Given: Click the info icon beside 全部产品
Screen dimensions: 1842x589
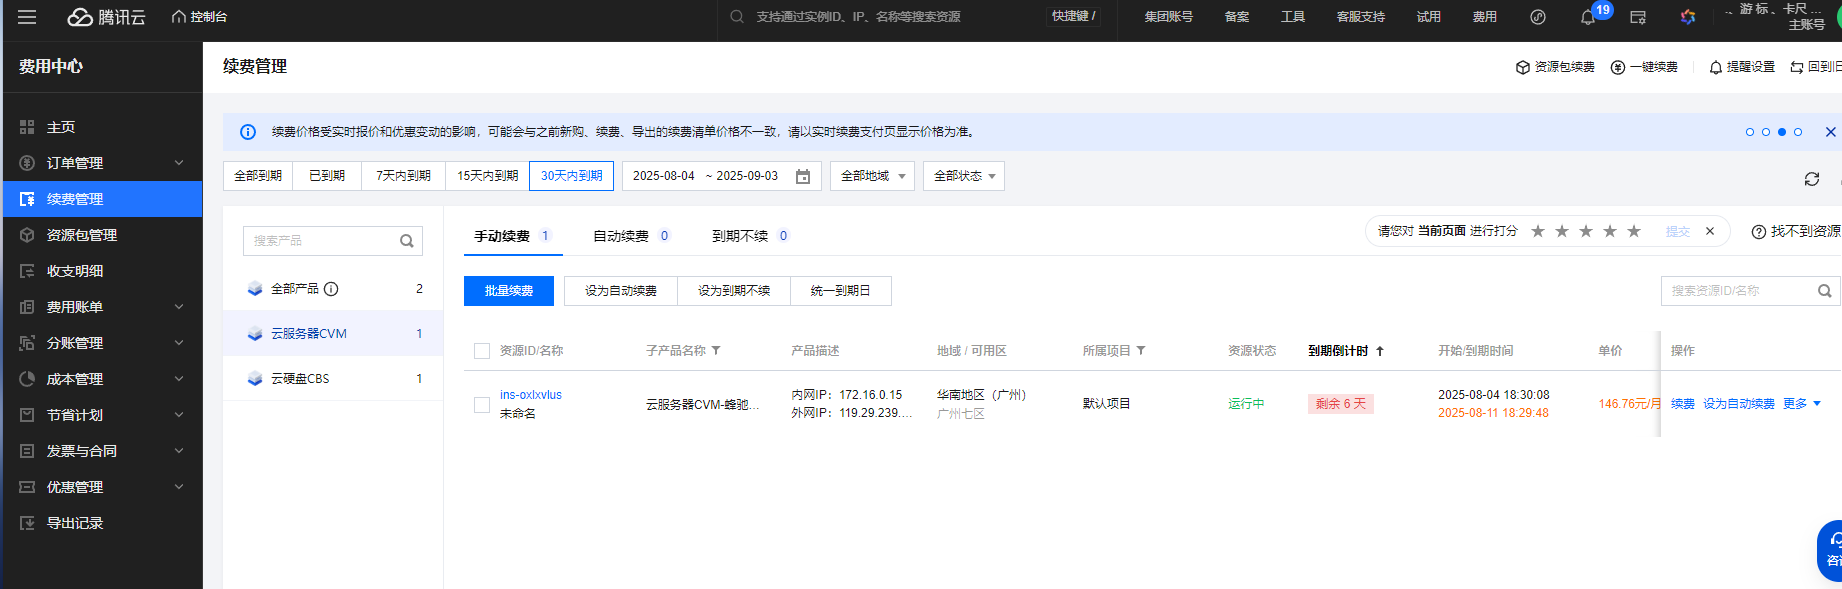Looking at the screenshot, I should 331,289.
